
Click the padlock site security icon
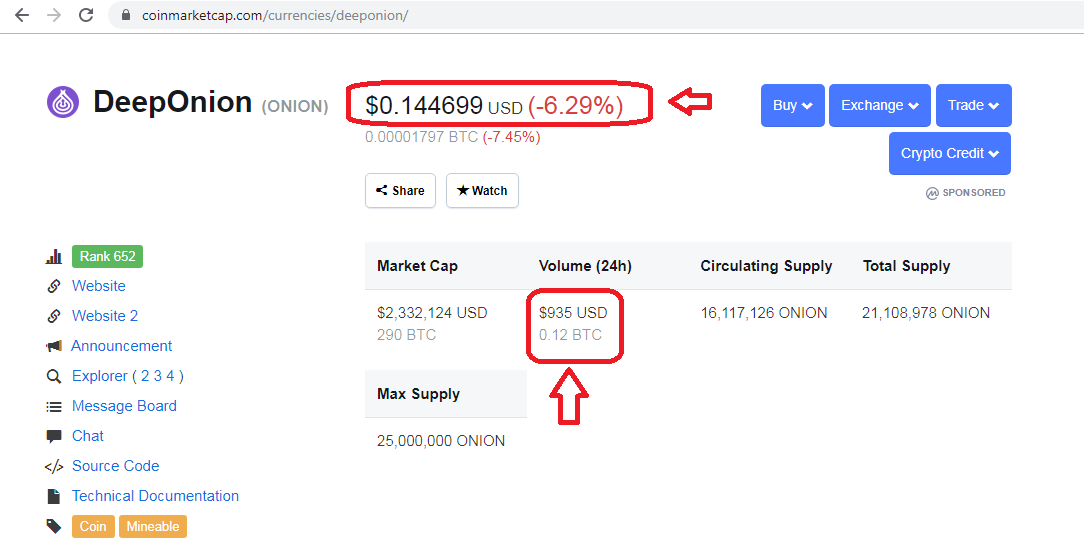click(126, 15)
